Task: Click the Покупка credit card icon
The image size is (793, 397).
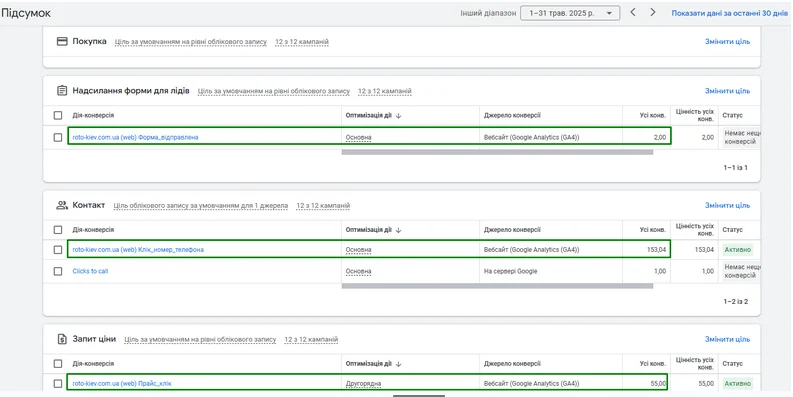Action: (62, 41)
